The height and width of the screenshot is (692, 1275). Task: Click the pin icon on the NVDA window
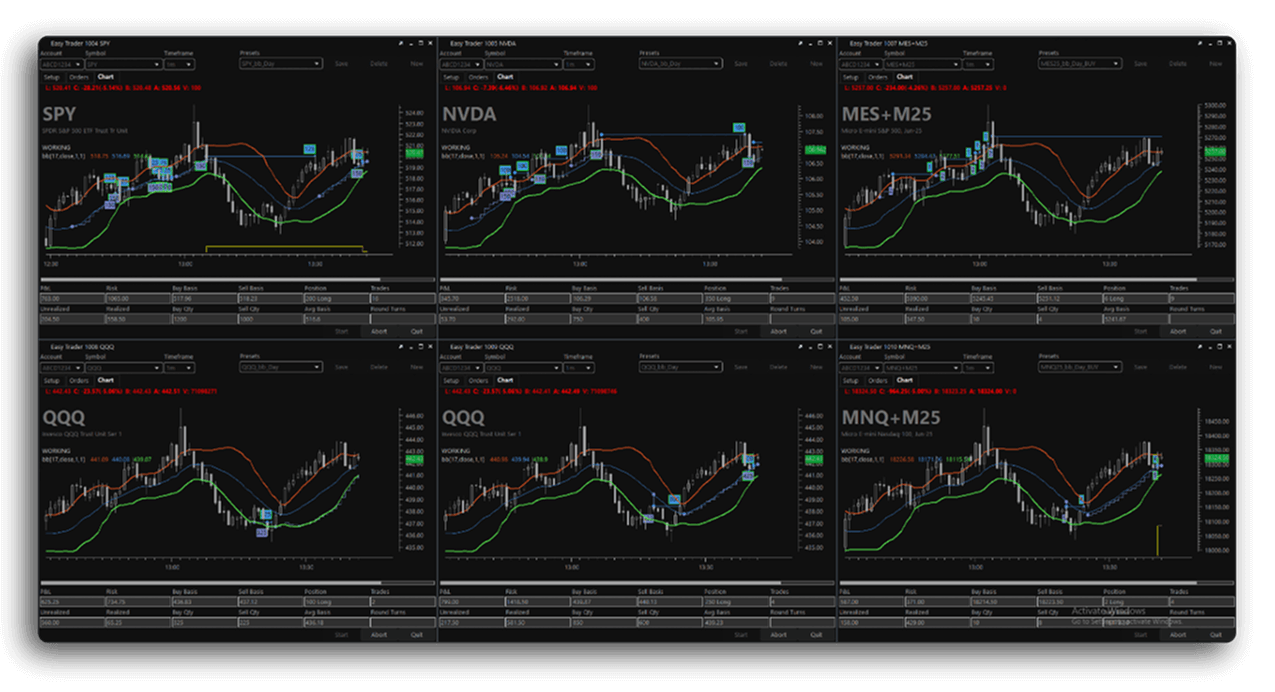click(799, 43)
